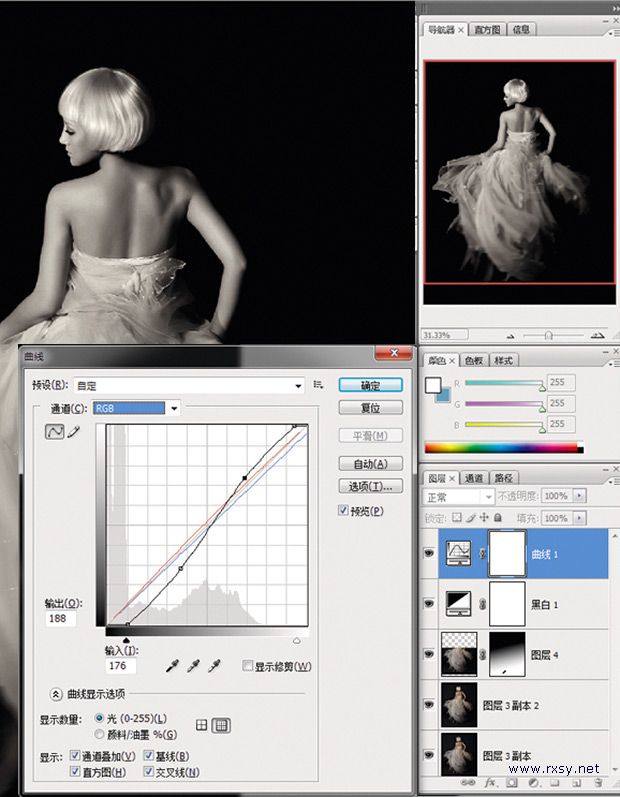This screenshot has width=620, height=797.
Task: Click the 确定 OK button
Action: point(370,385)
